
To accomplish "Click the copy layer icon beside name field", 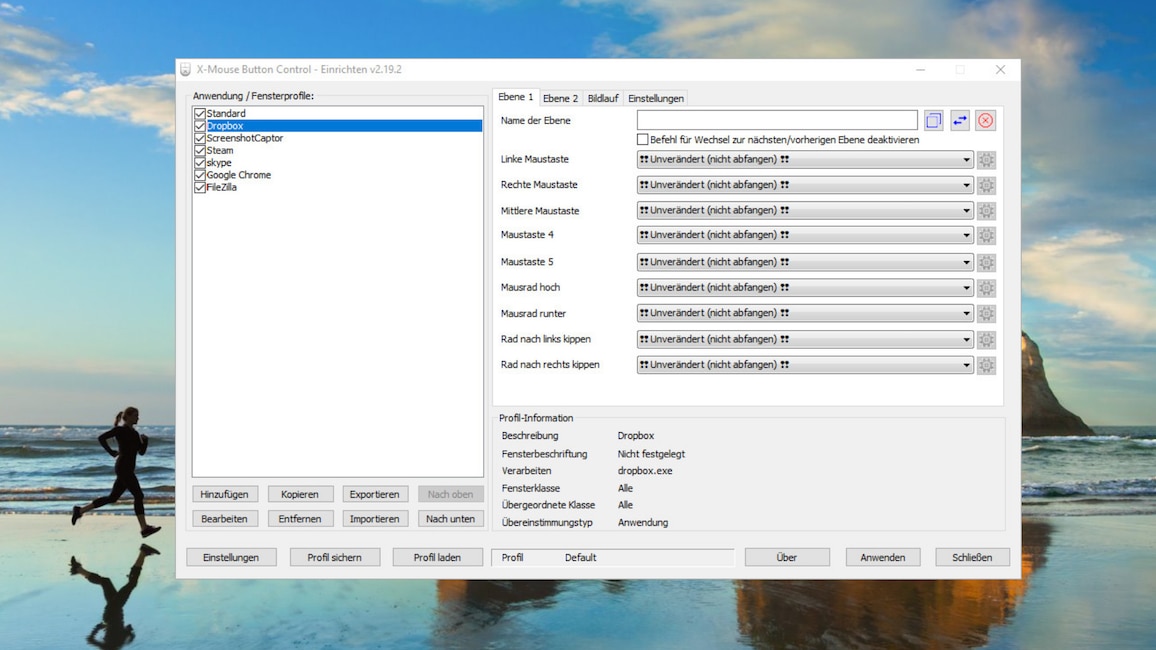I will coord(933,120).
